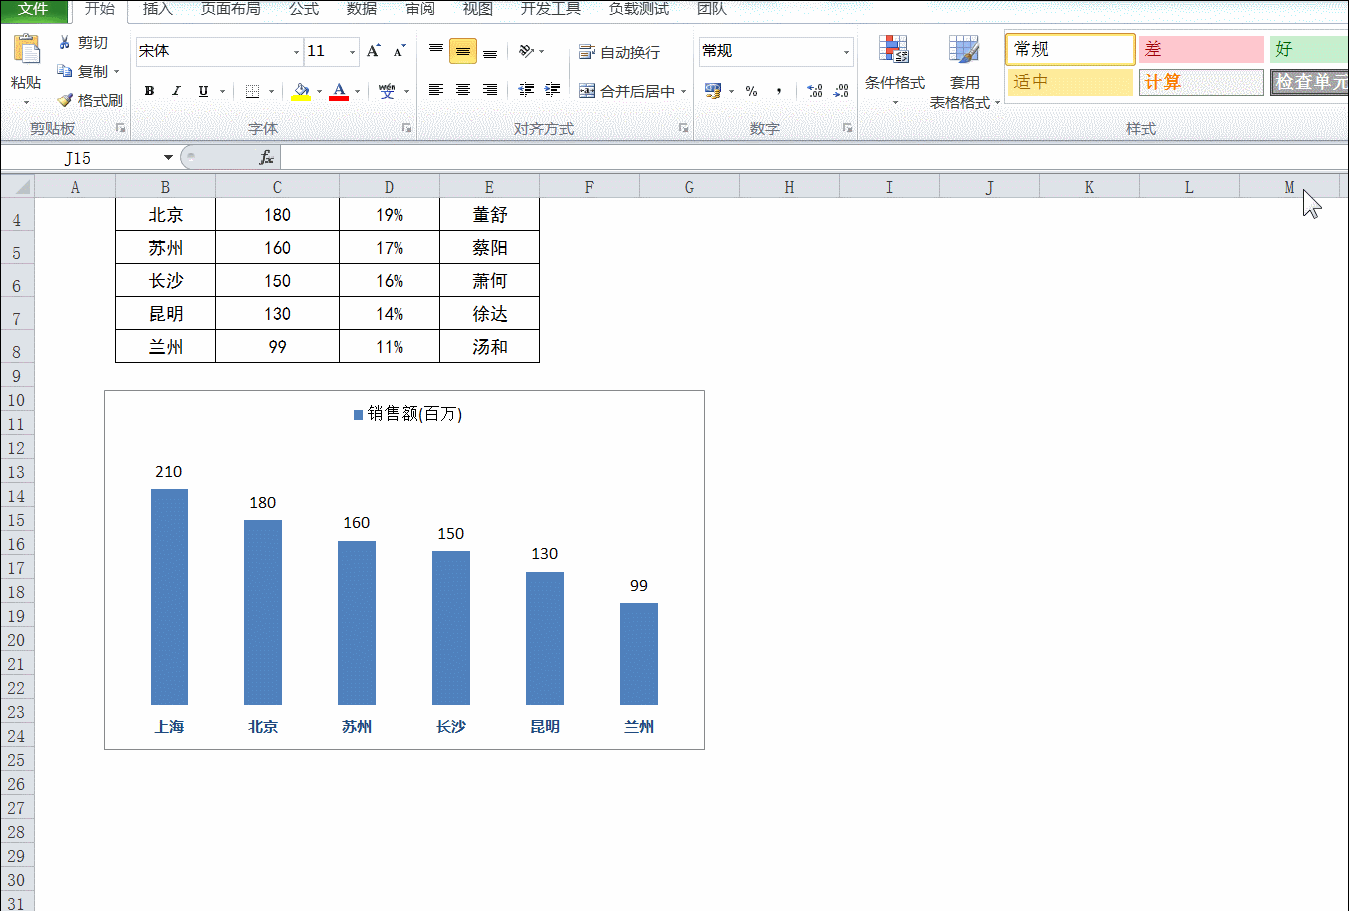Apply the fill color bucket
This screenshot has height=911, width=1349.
pos(301,91)
